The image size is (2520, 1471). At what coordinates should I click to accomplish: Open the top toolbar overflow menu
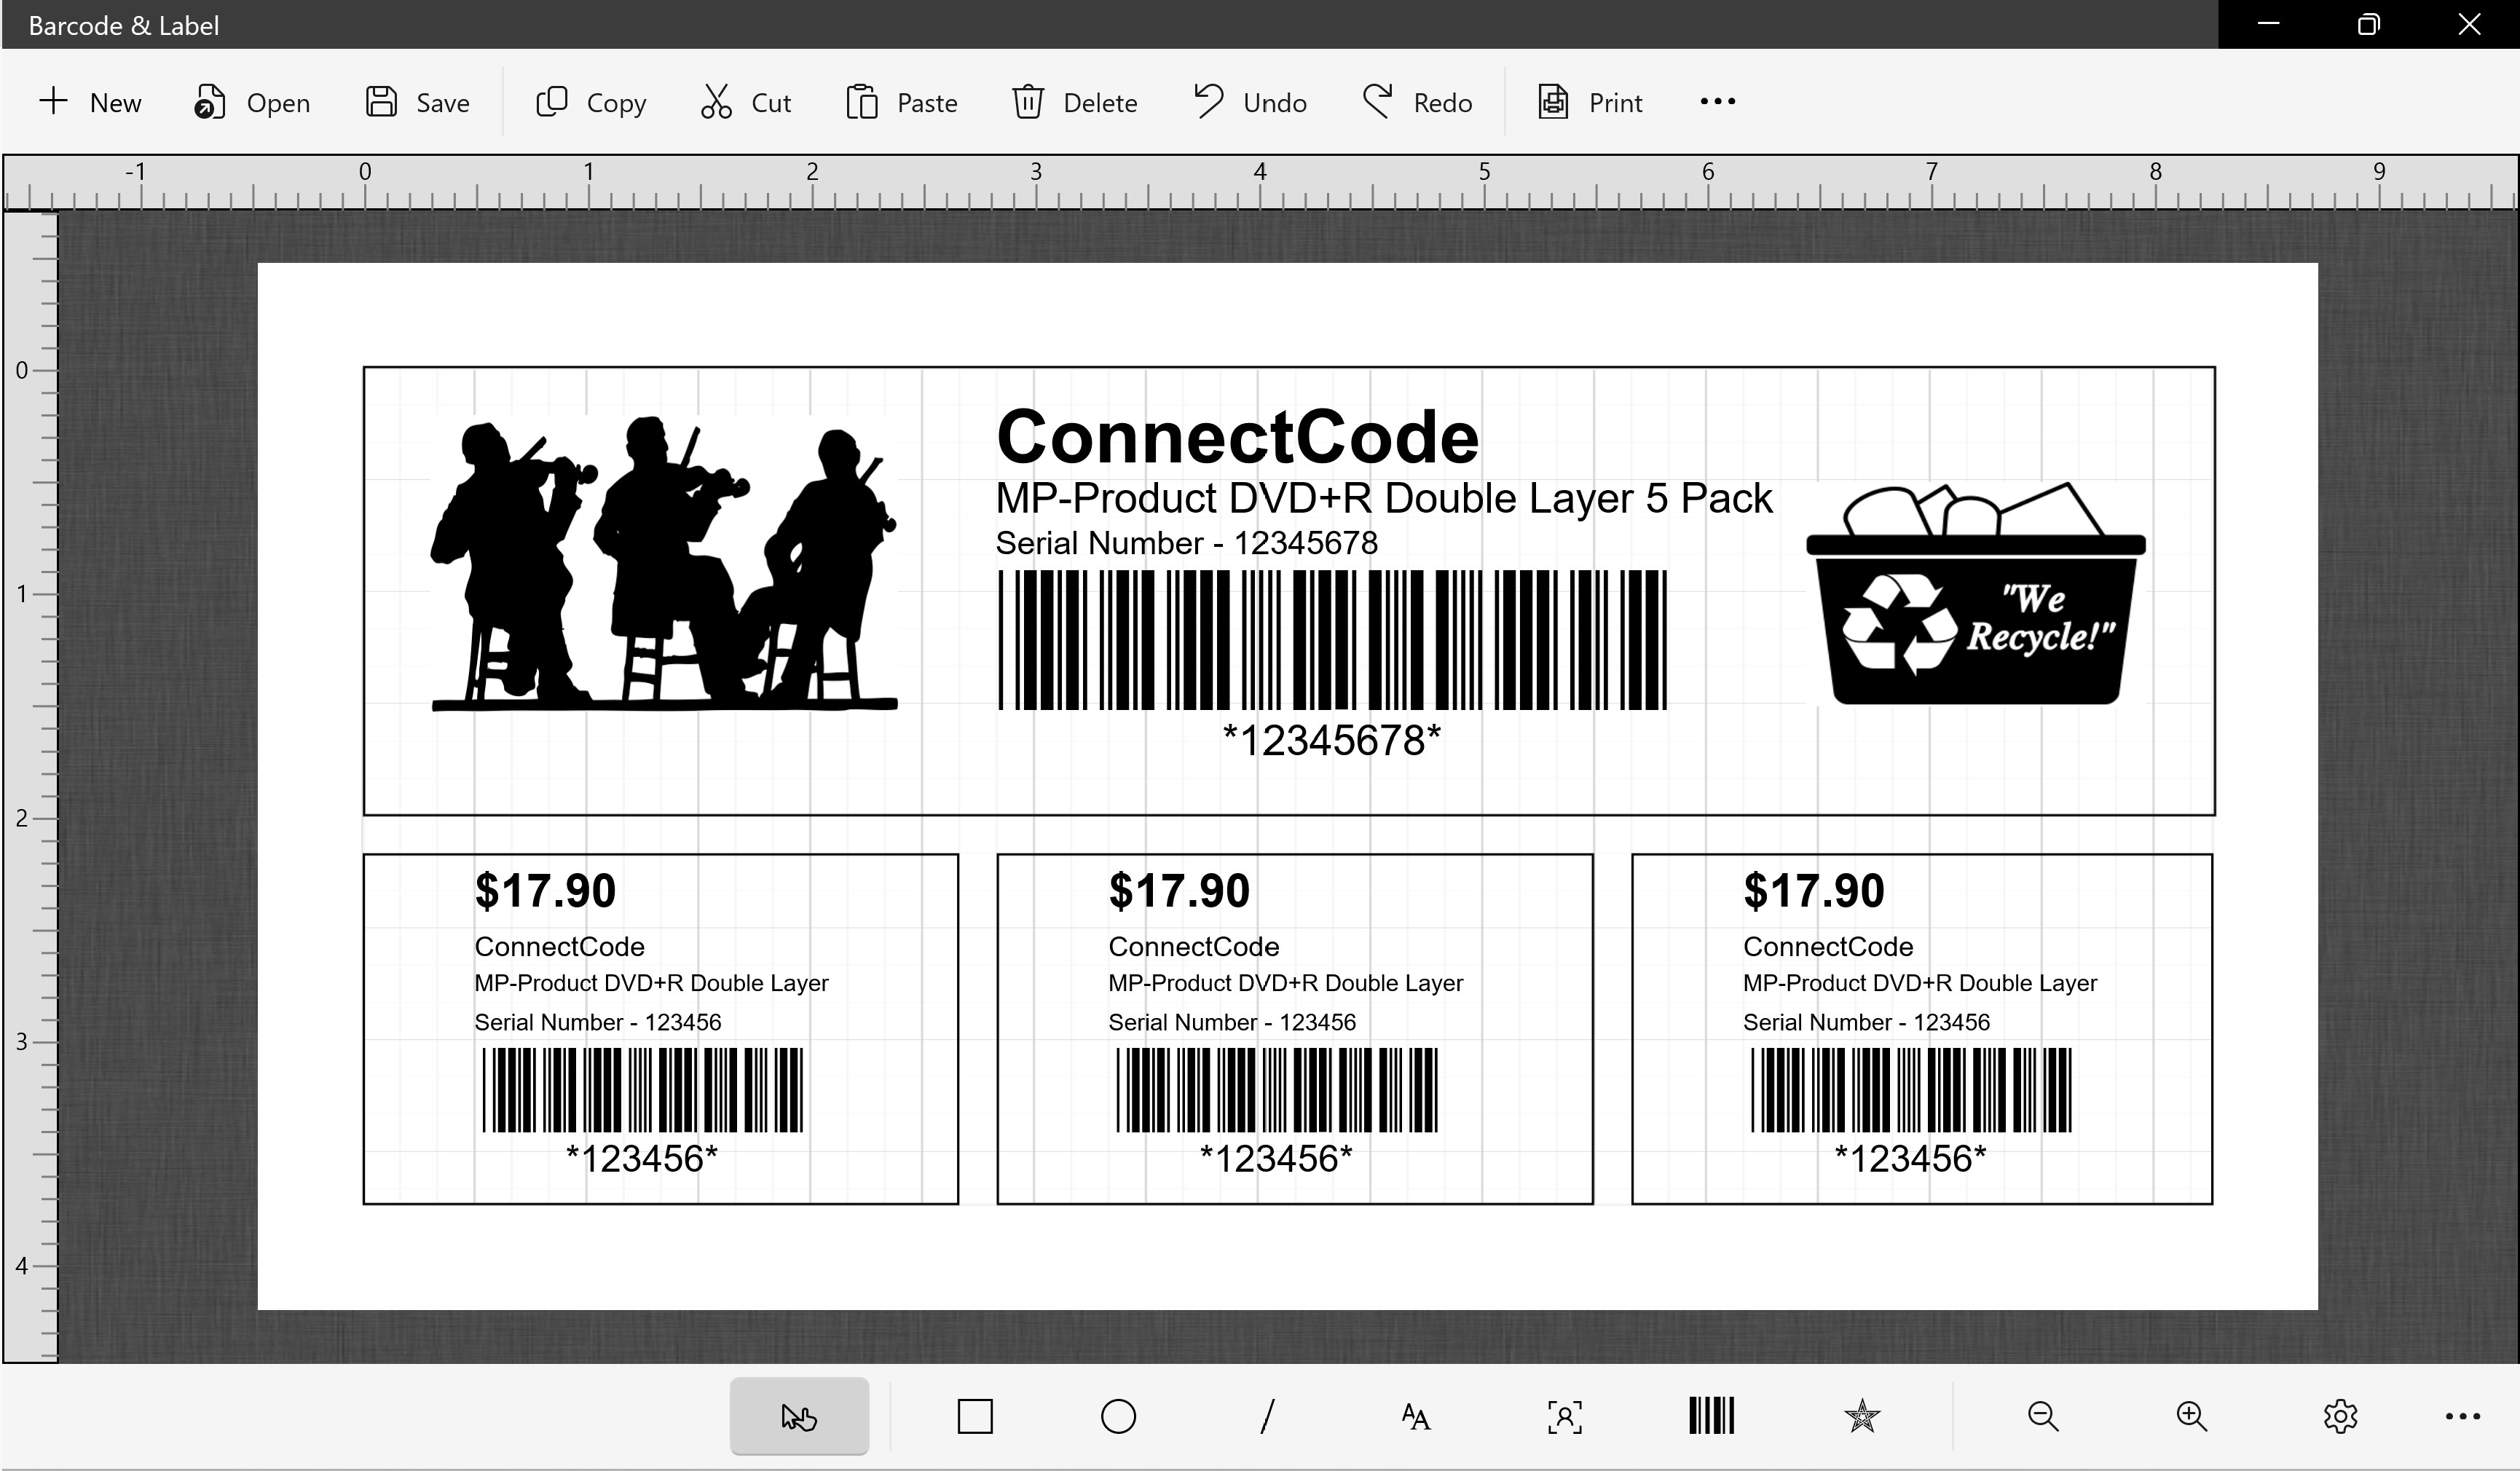pyautogui.click(x=1716, y=101)
